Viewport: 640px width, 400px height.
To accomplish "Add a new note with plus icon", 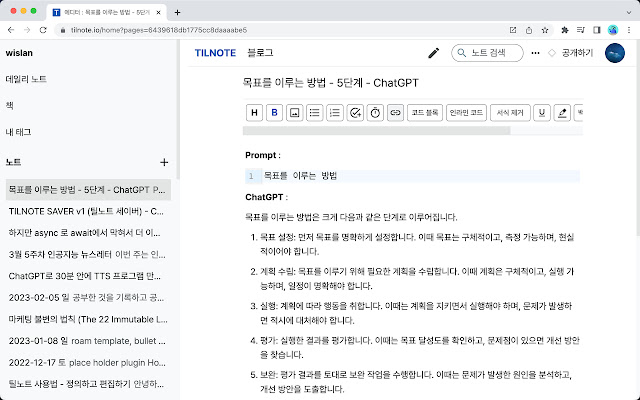I will click(x=164, y=162).
